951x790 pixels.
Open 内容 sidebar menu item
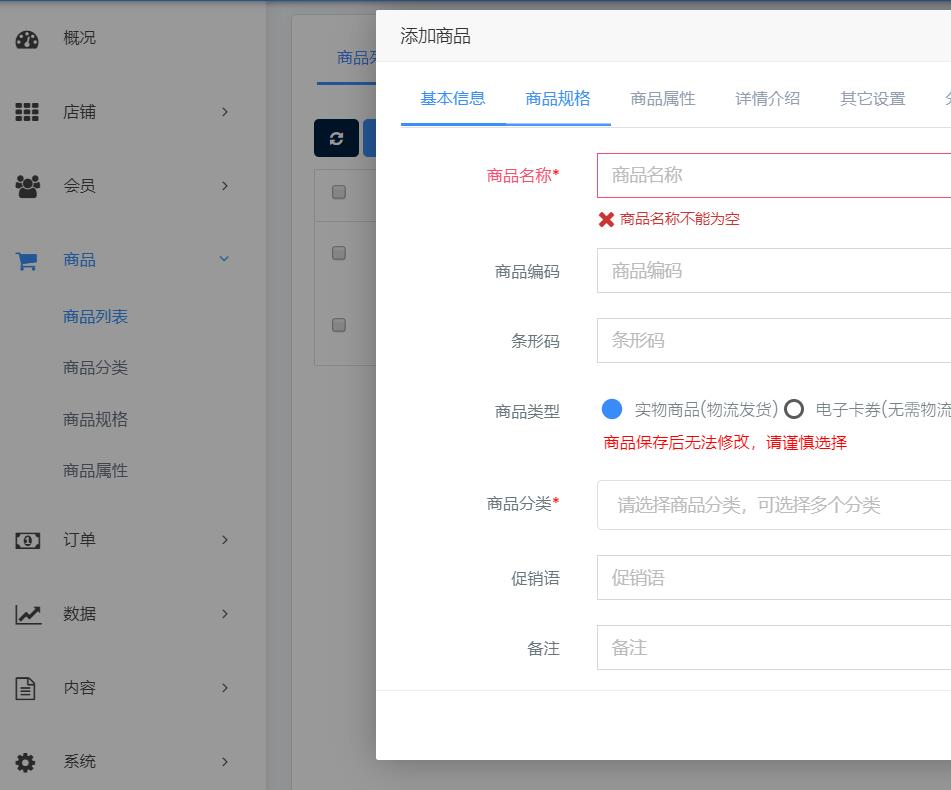click(x=79, y=688)
